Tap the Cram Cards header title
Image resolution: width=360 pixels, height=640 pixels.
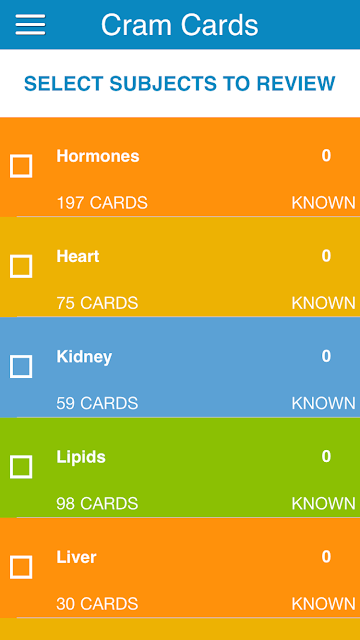[180, 25]
